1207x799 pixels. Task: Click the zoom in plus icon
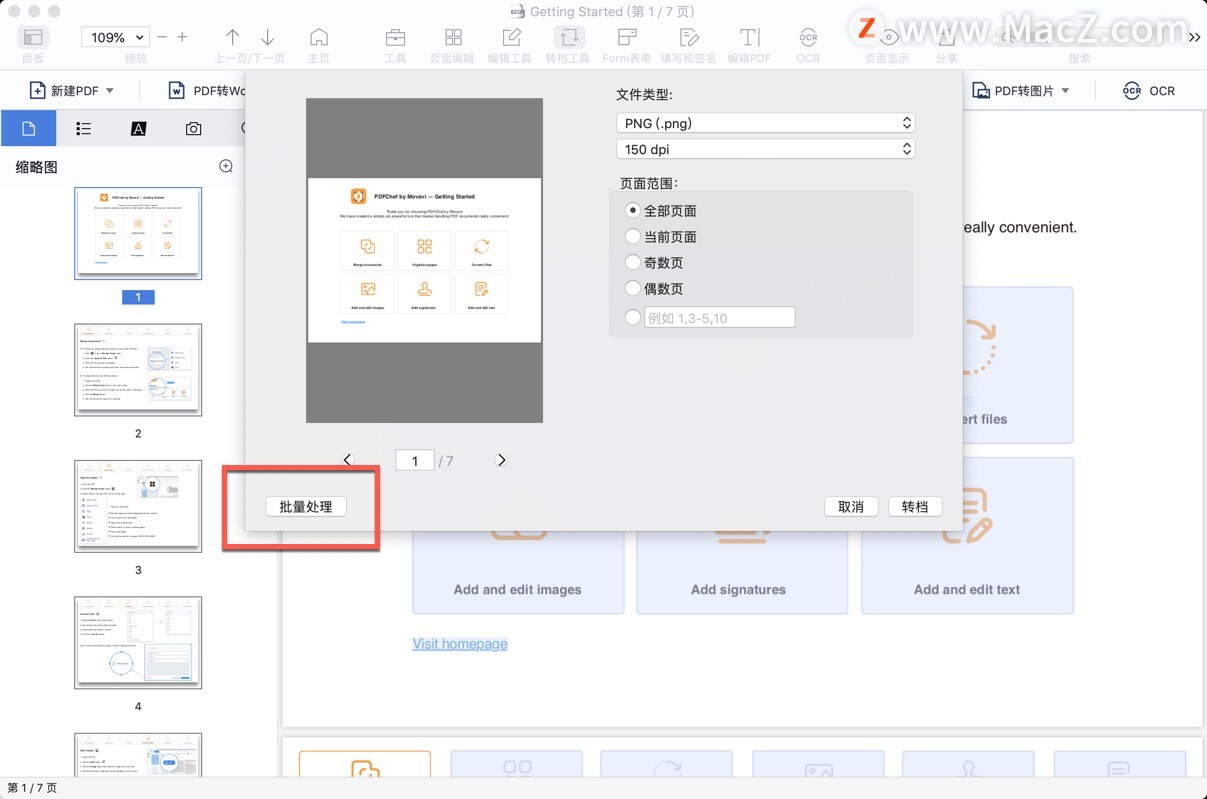[182, 37]
